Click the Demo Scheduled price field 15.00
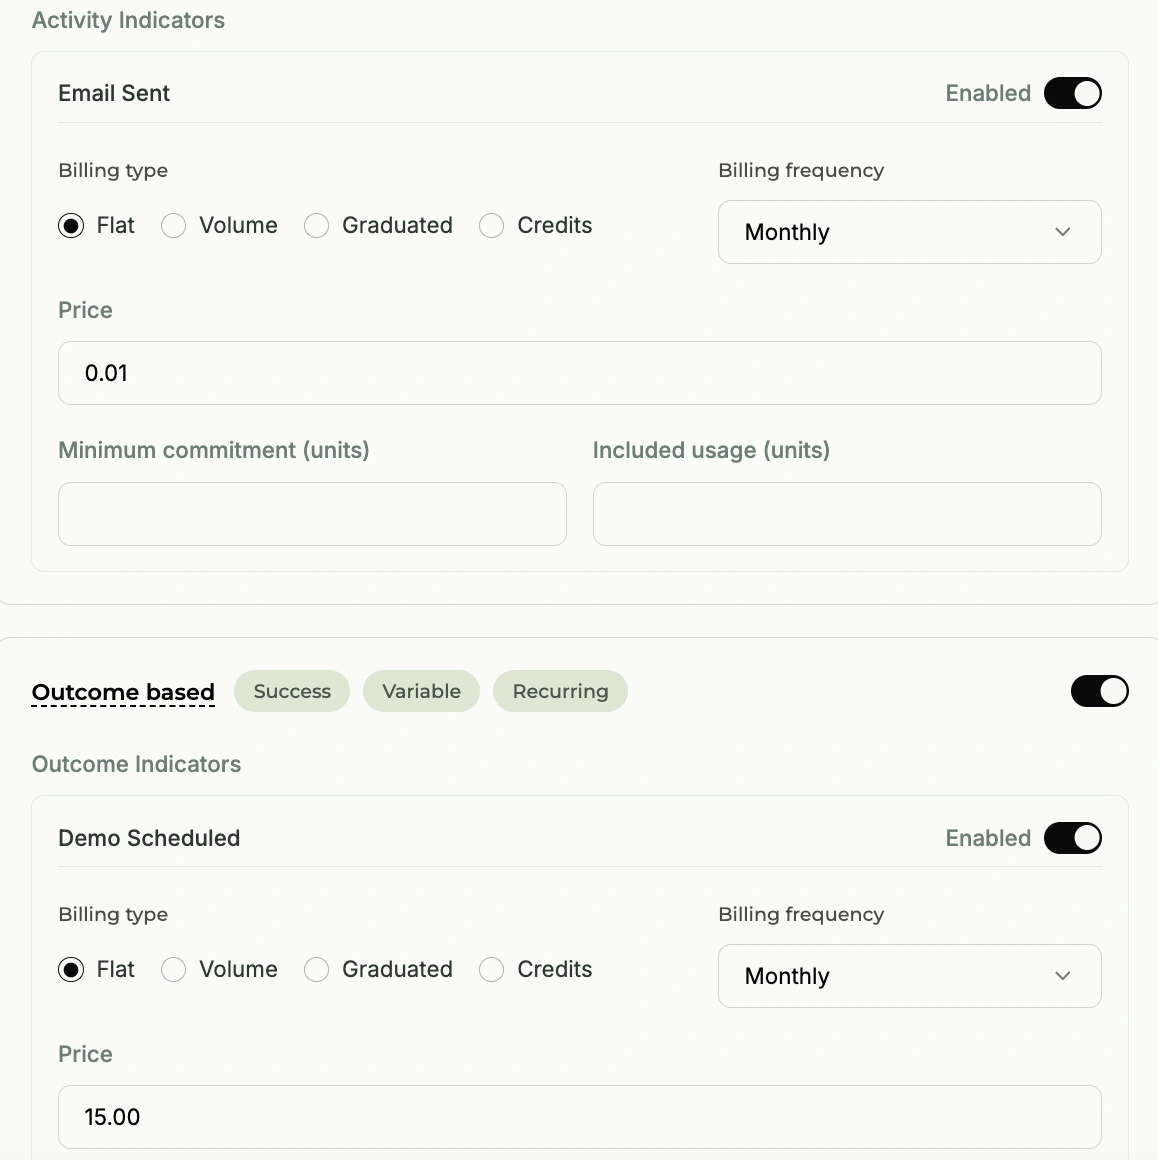 (579, 1117)
